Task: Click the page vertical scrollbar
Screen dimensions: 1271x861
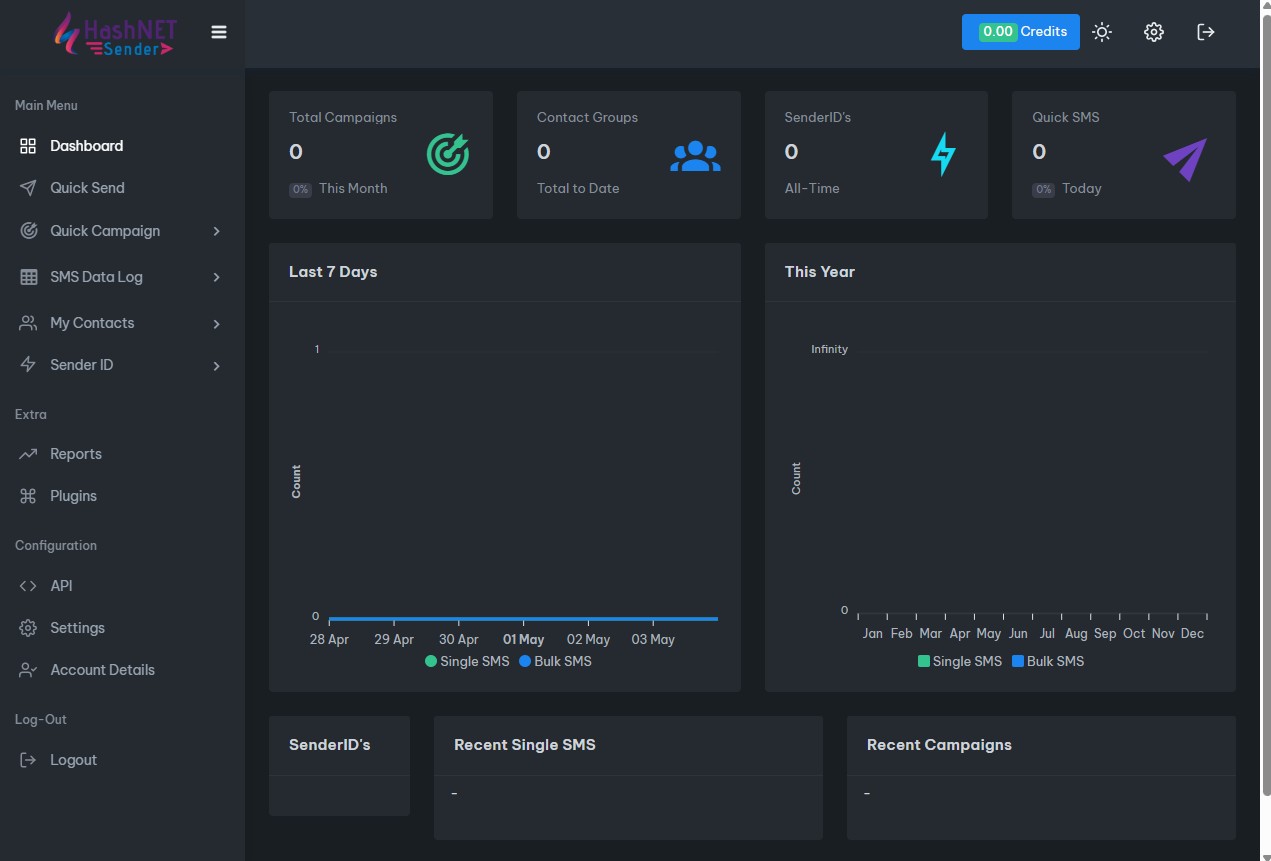Action: pos(1263,400)
